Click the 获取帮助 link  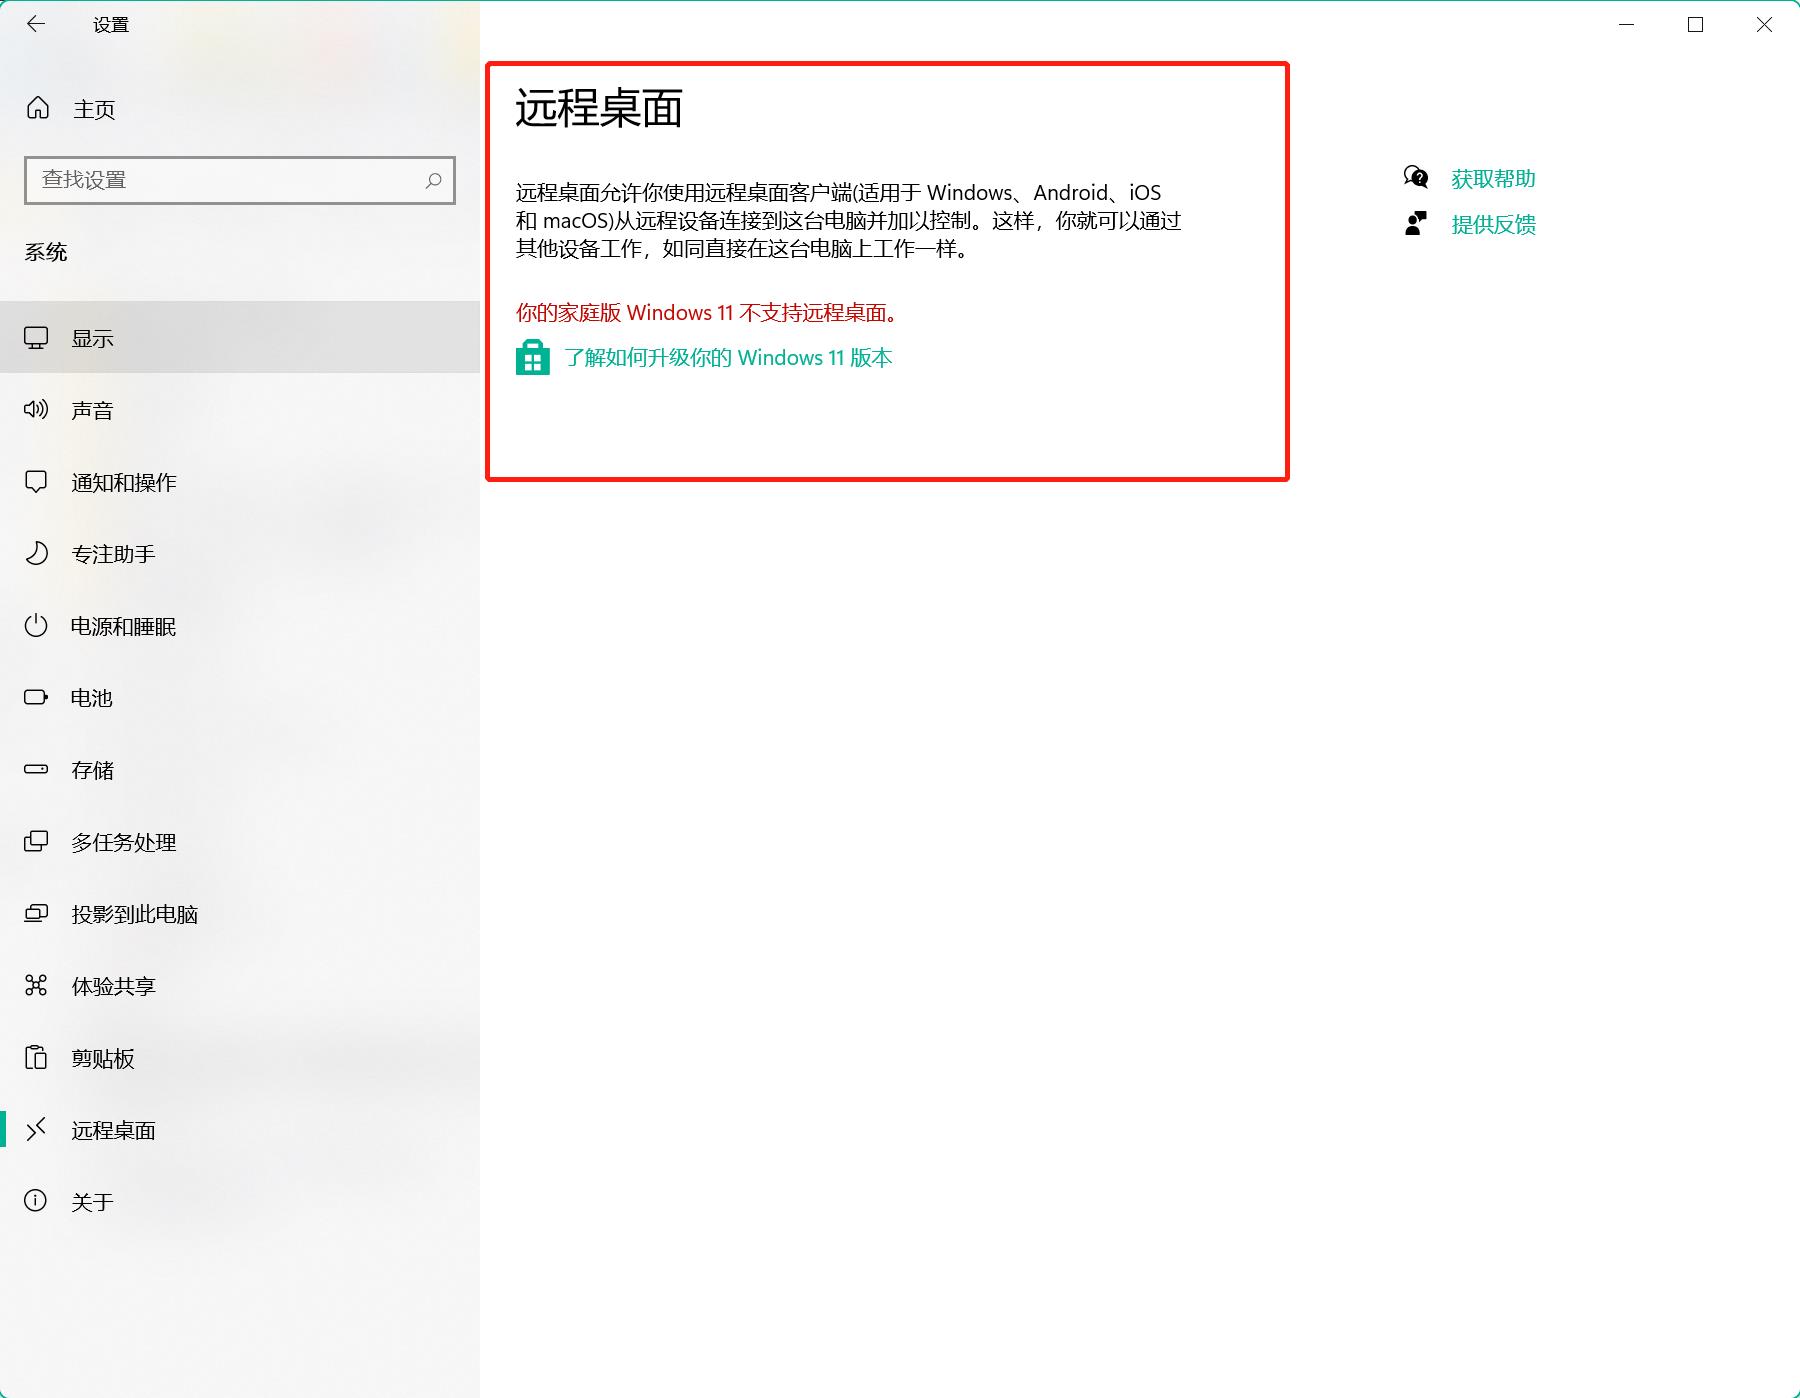coord(1493,179)
